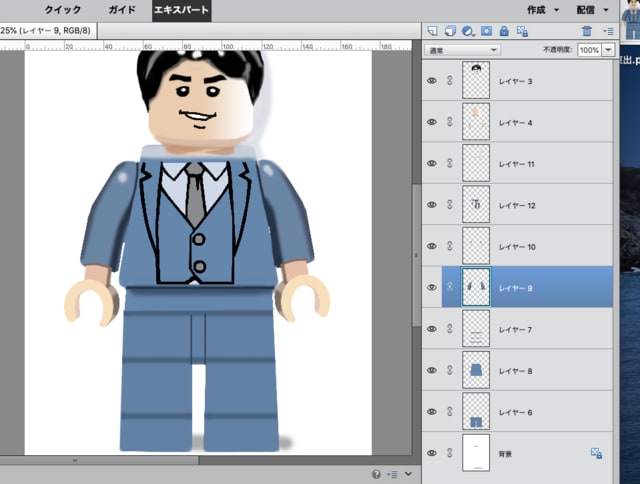Click the panel divider collapse handle
Image resolution: width=640 pixels, height=484 pixels.
point(416,255)
